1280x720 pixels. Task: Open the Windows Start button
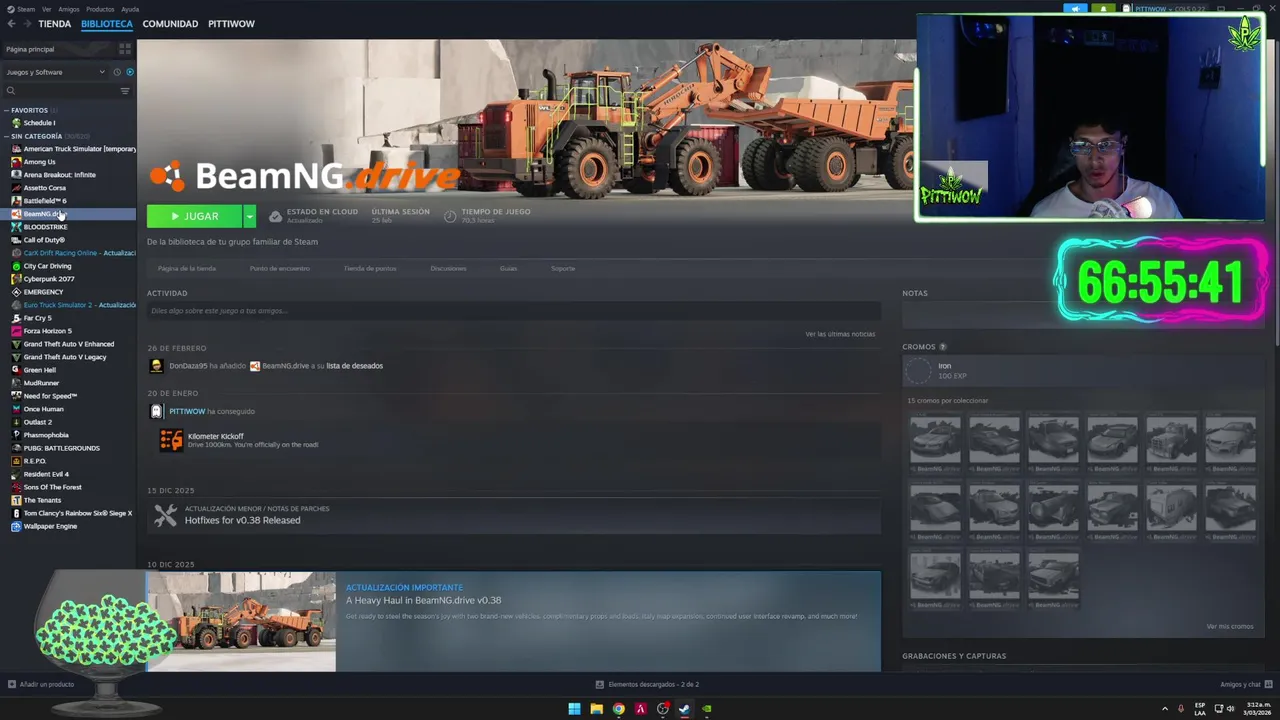click(x=574, y=709)
